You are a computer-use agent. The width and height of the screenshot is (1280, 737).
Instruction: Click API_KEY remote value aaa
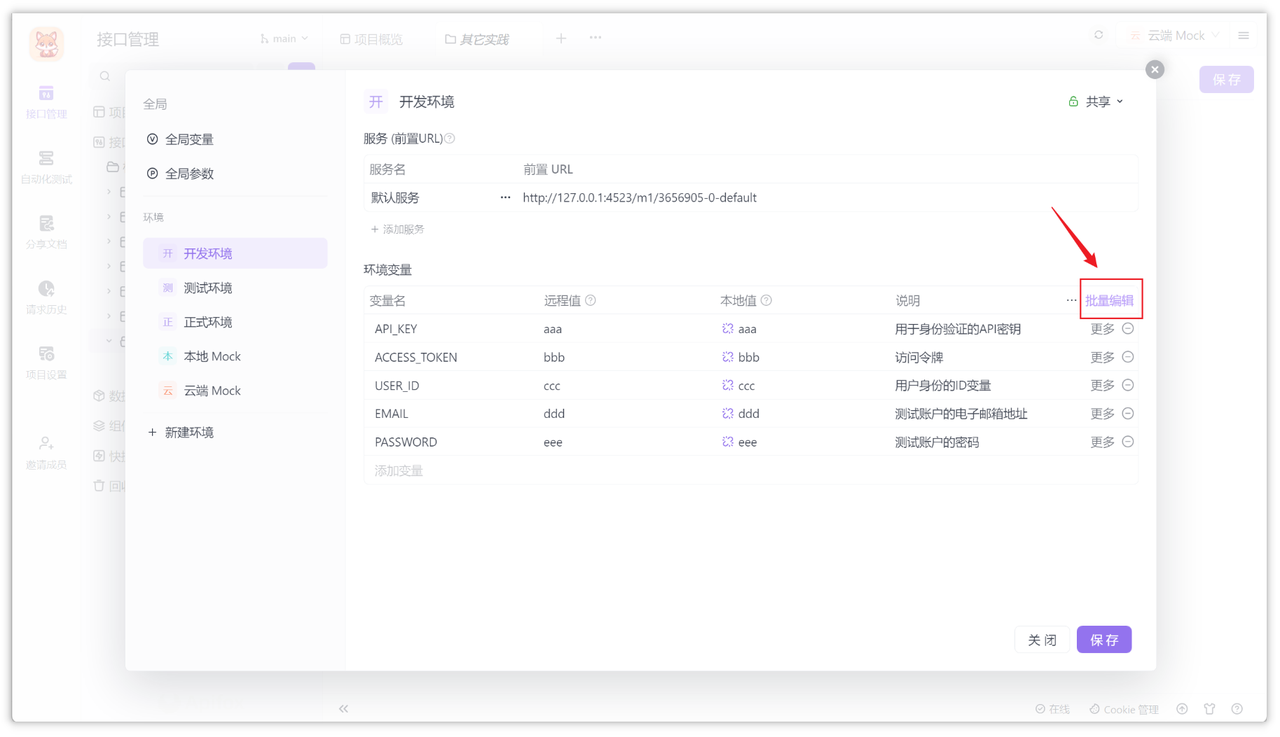tap(553, 328)
